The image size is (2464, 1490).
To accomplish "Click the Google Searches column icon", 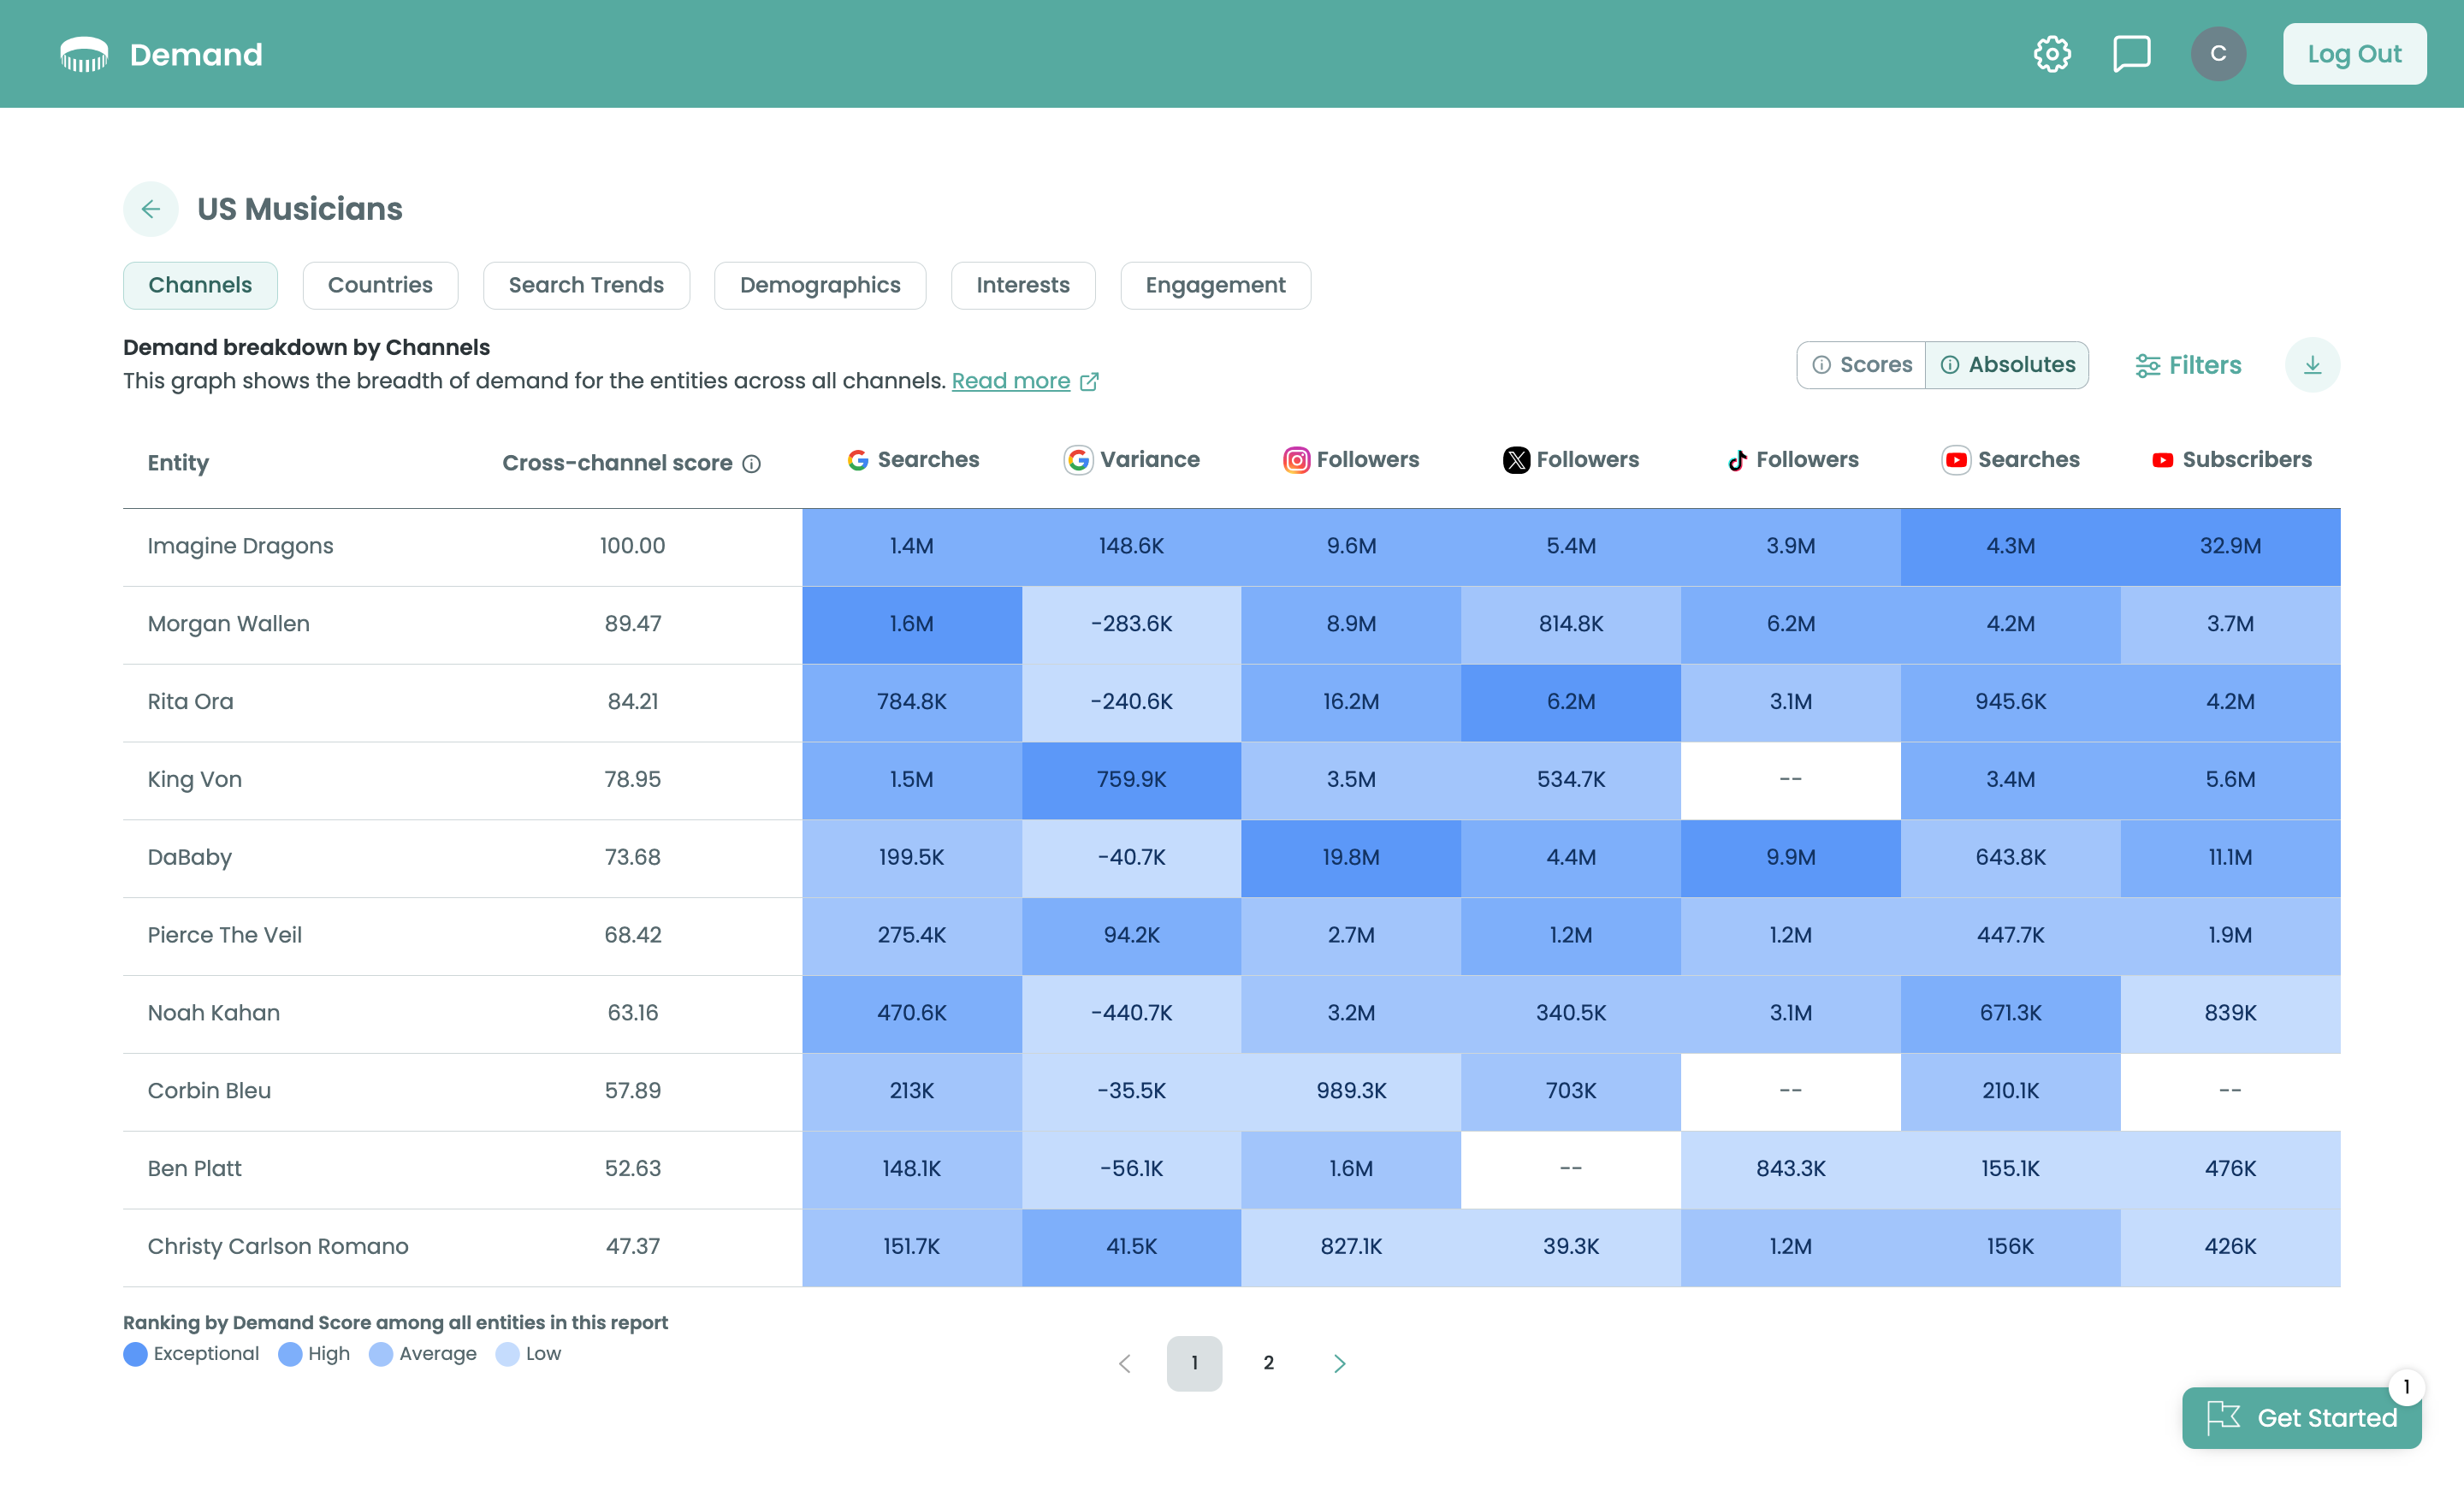I will click(x=857, y=460).
